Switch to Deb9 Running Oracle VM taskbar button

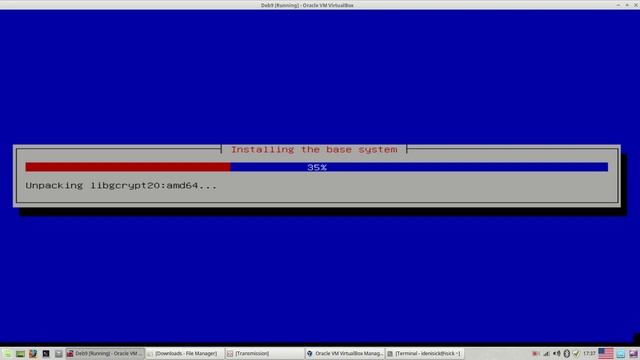tap(105, 353)
